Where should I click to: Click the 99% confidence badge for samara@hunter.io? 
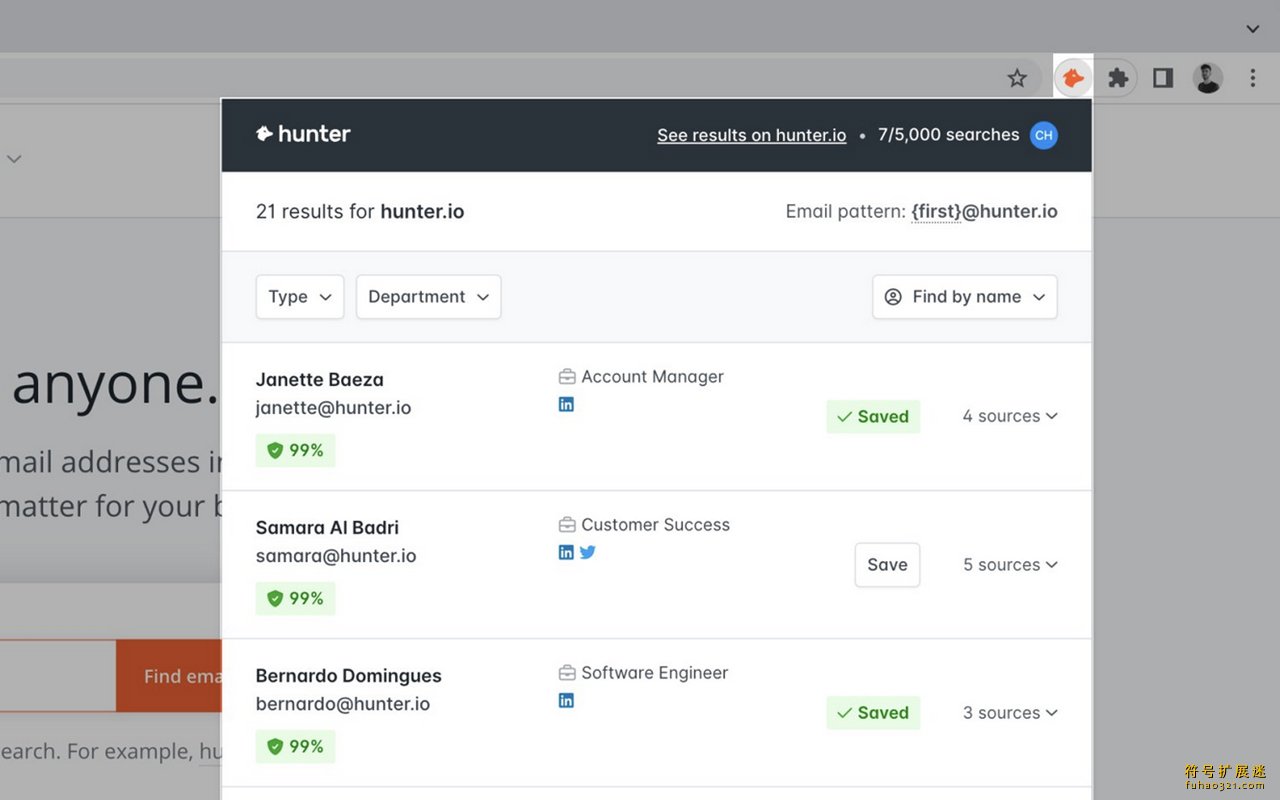pos(295,598)
